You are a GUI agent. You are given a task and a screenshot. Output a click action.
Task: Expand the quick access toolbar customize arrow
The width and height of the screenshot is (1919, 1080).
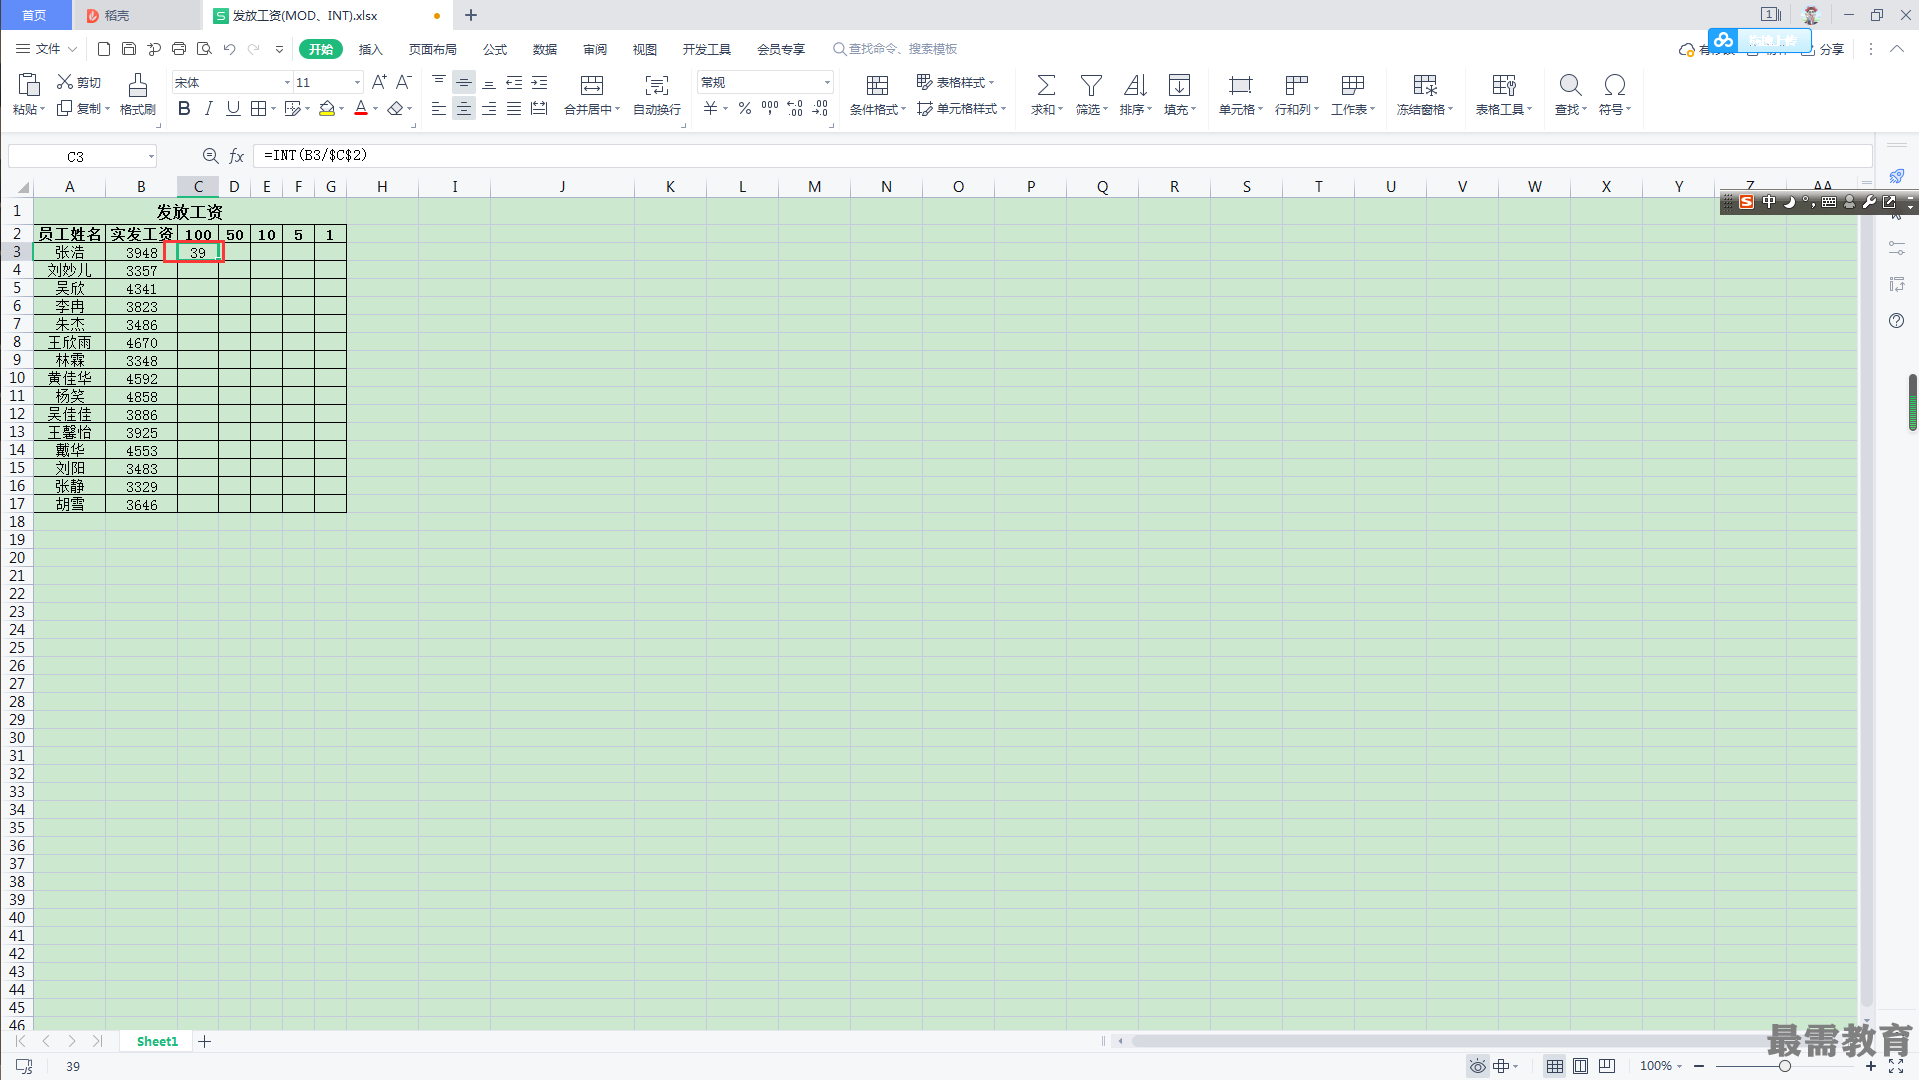(x=279, y=49)
